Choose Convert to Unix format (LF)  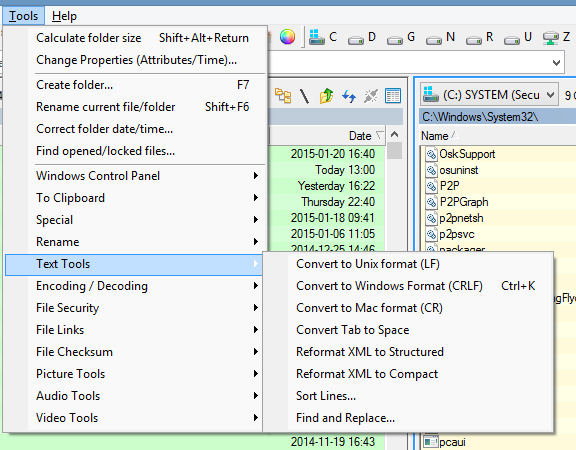[368, 264]
